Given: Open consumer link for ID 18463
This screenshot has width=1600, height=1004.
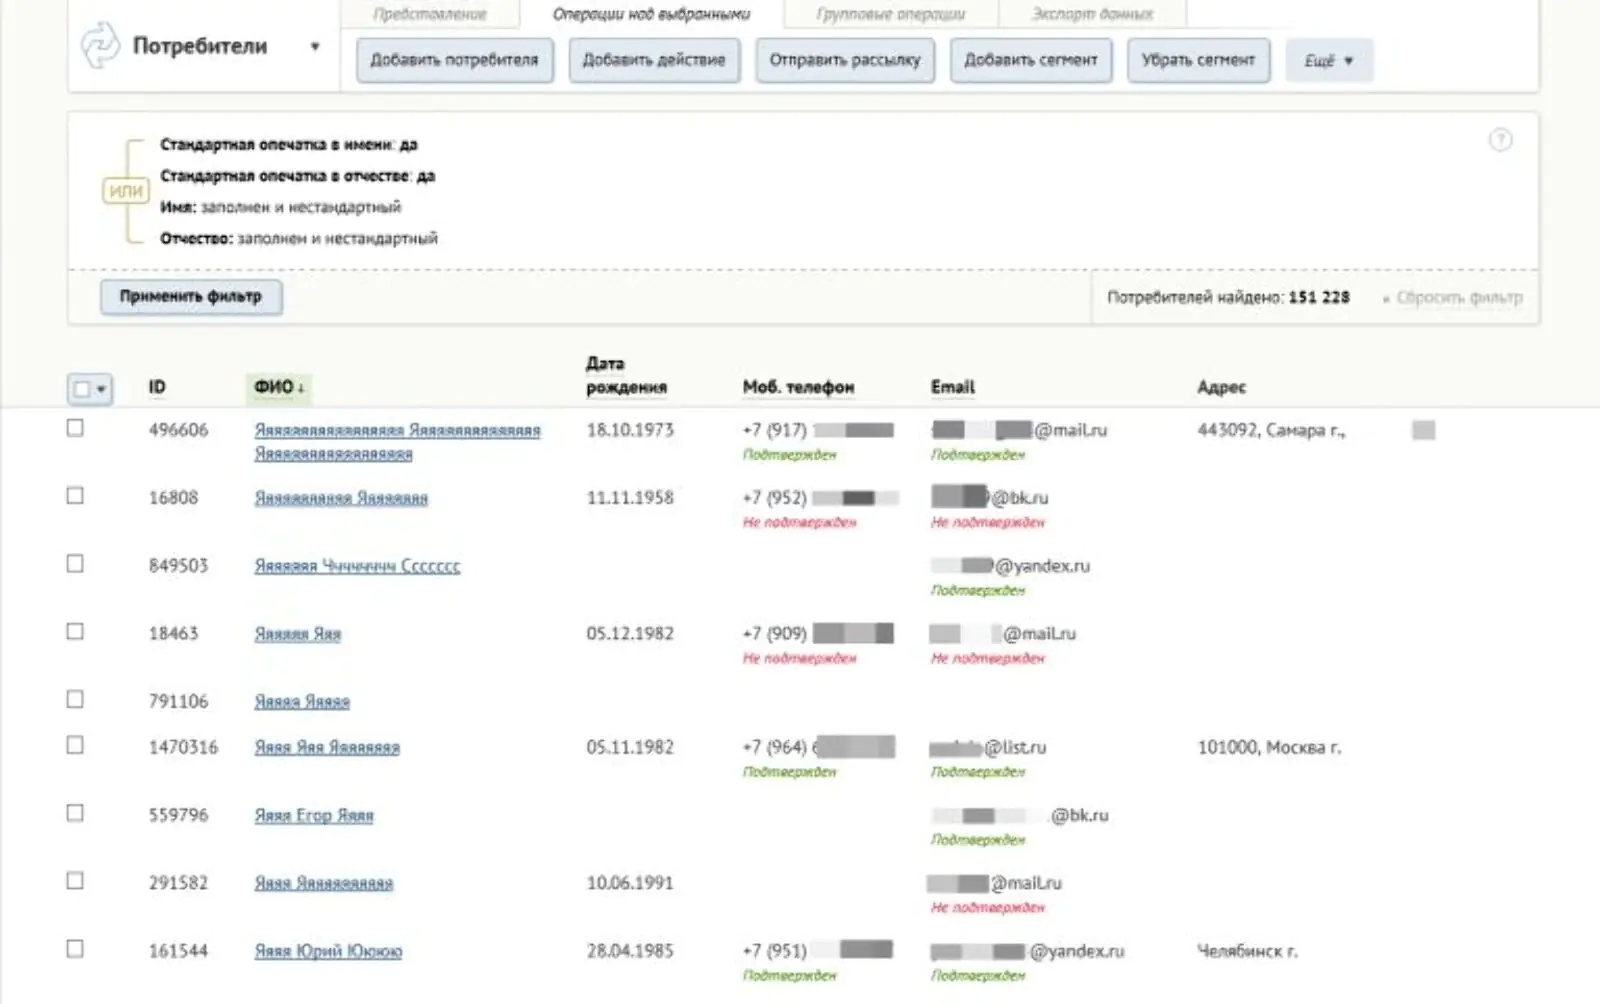Looking at the screenshot, I should pyautogui.click(x=298, y=634).
